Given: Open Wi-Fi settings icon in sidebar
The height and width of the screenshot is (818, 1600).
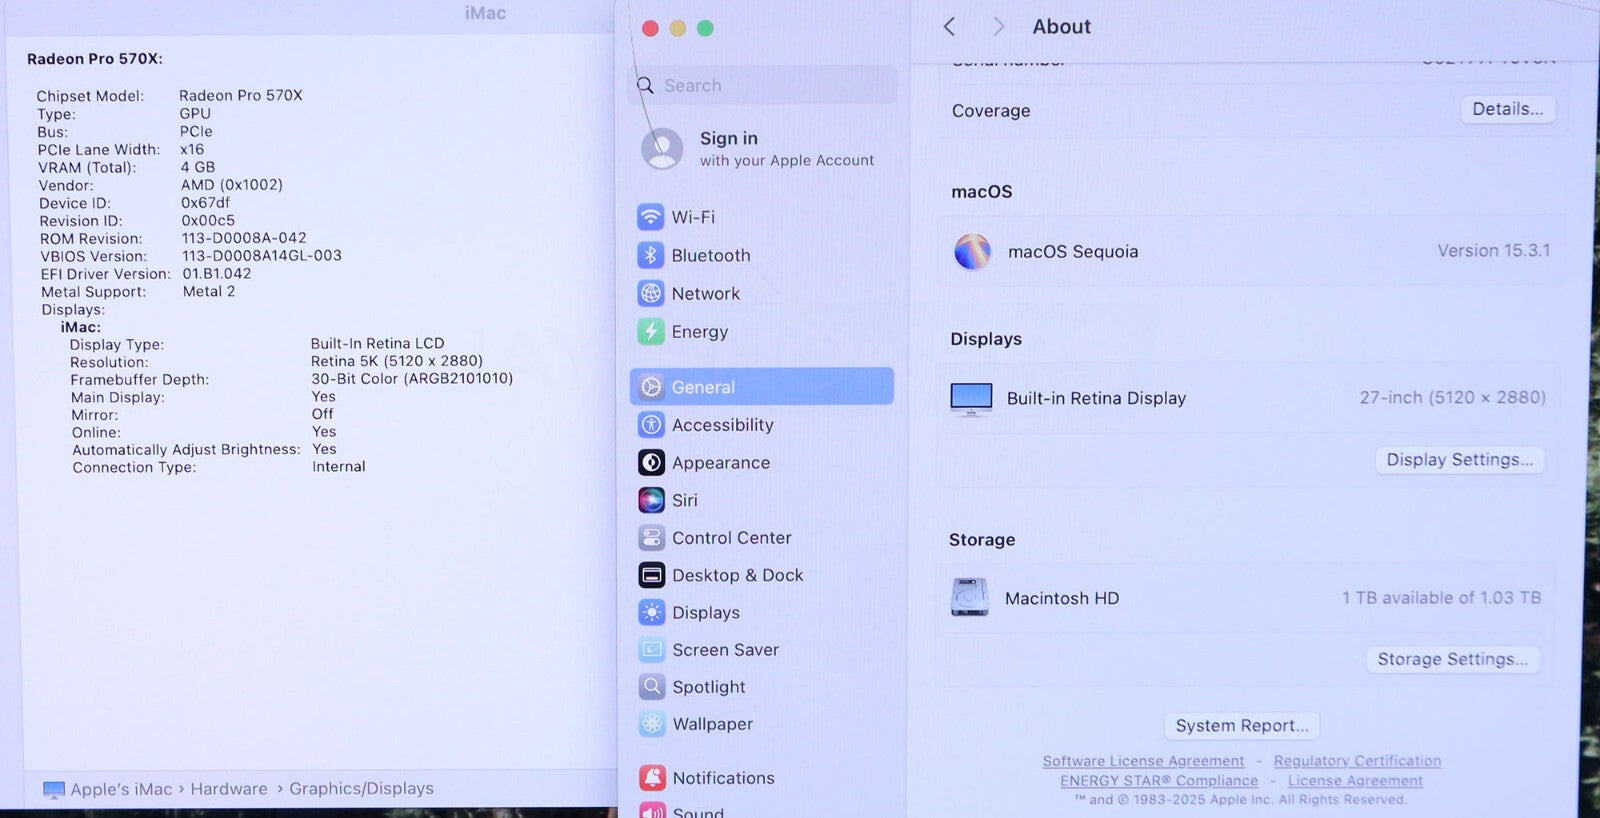Looking at the screenshot, I should 650,217.
